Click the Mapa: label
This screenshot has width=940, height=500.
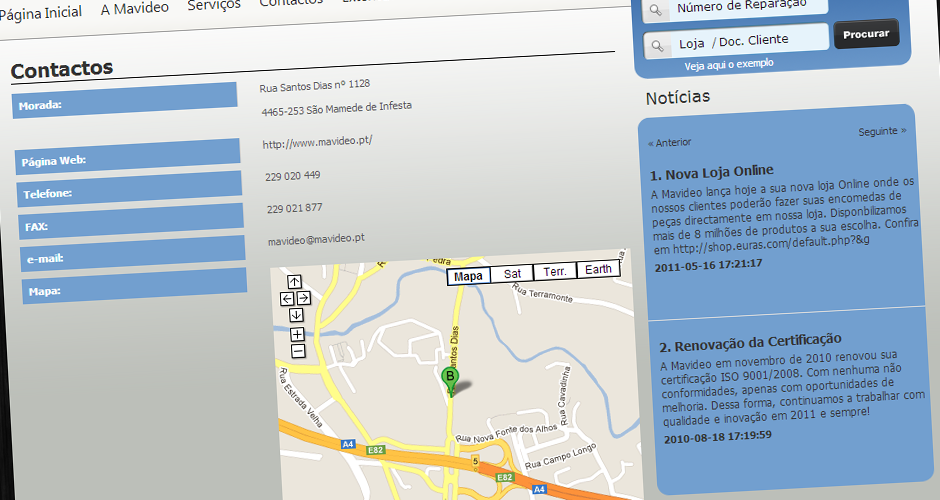click(x=44, y=292)
